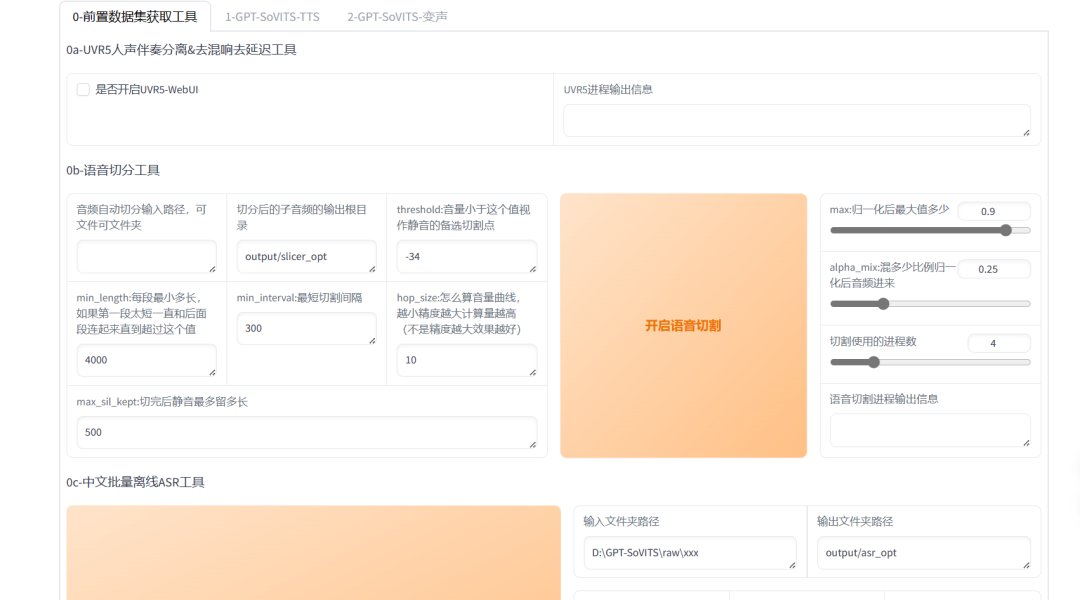1080x600 pixels.
Task: Click the max number box showing 0.9
Action: click(x=994, y=211)
